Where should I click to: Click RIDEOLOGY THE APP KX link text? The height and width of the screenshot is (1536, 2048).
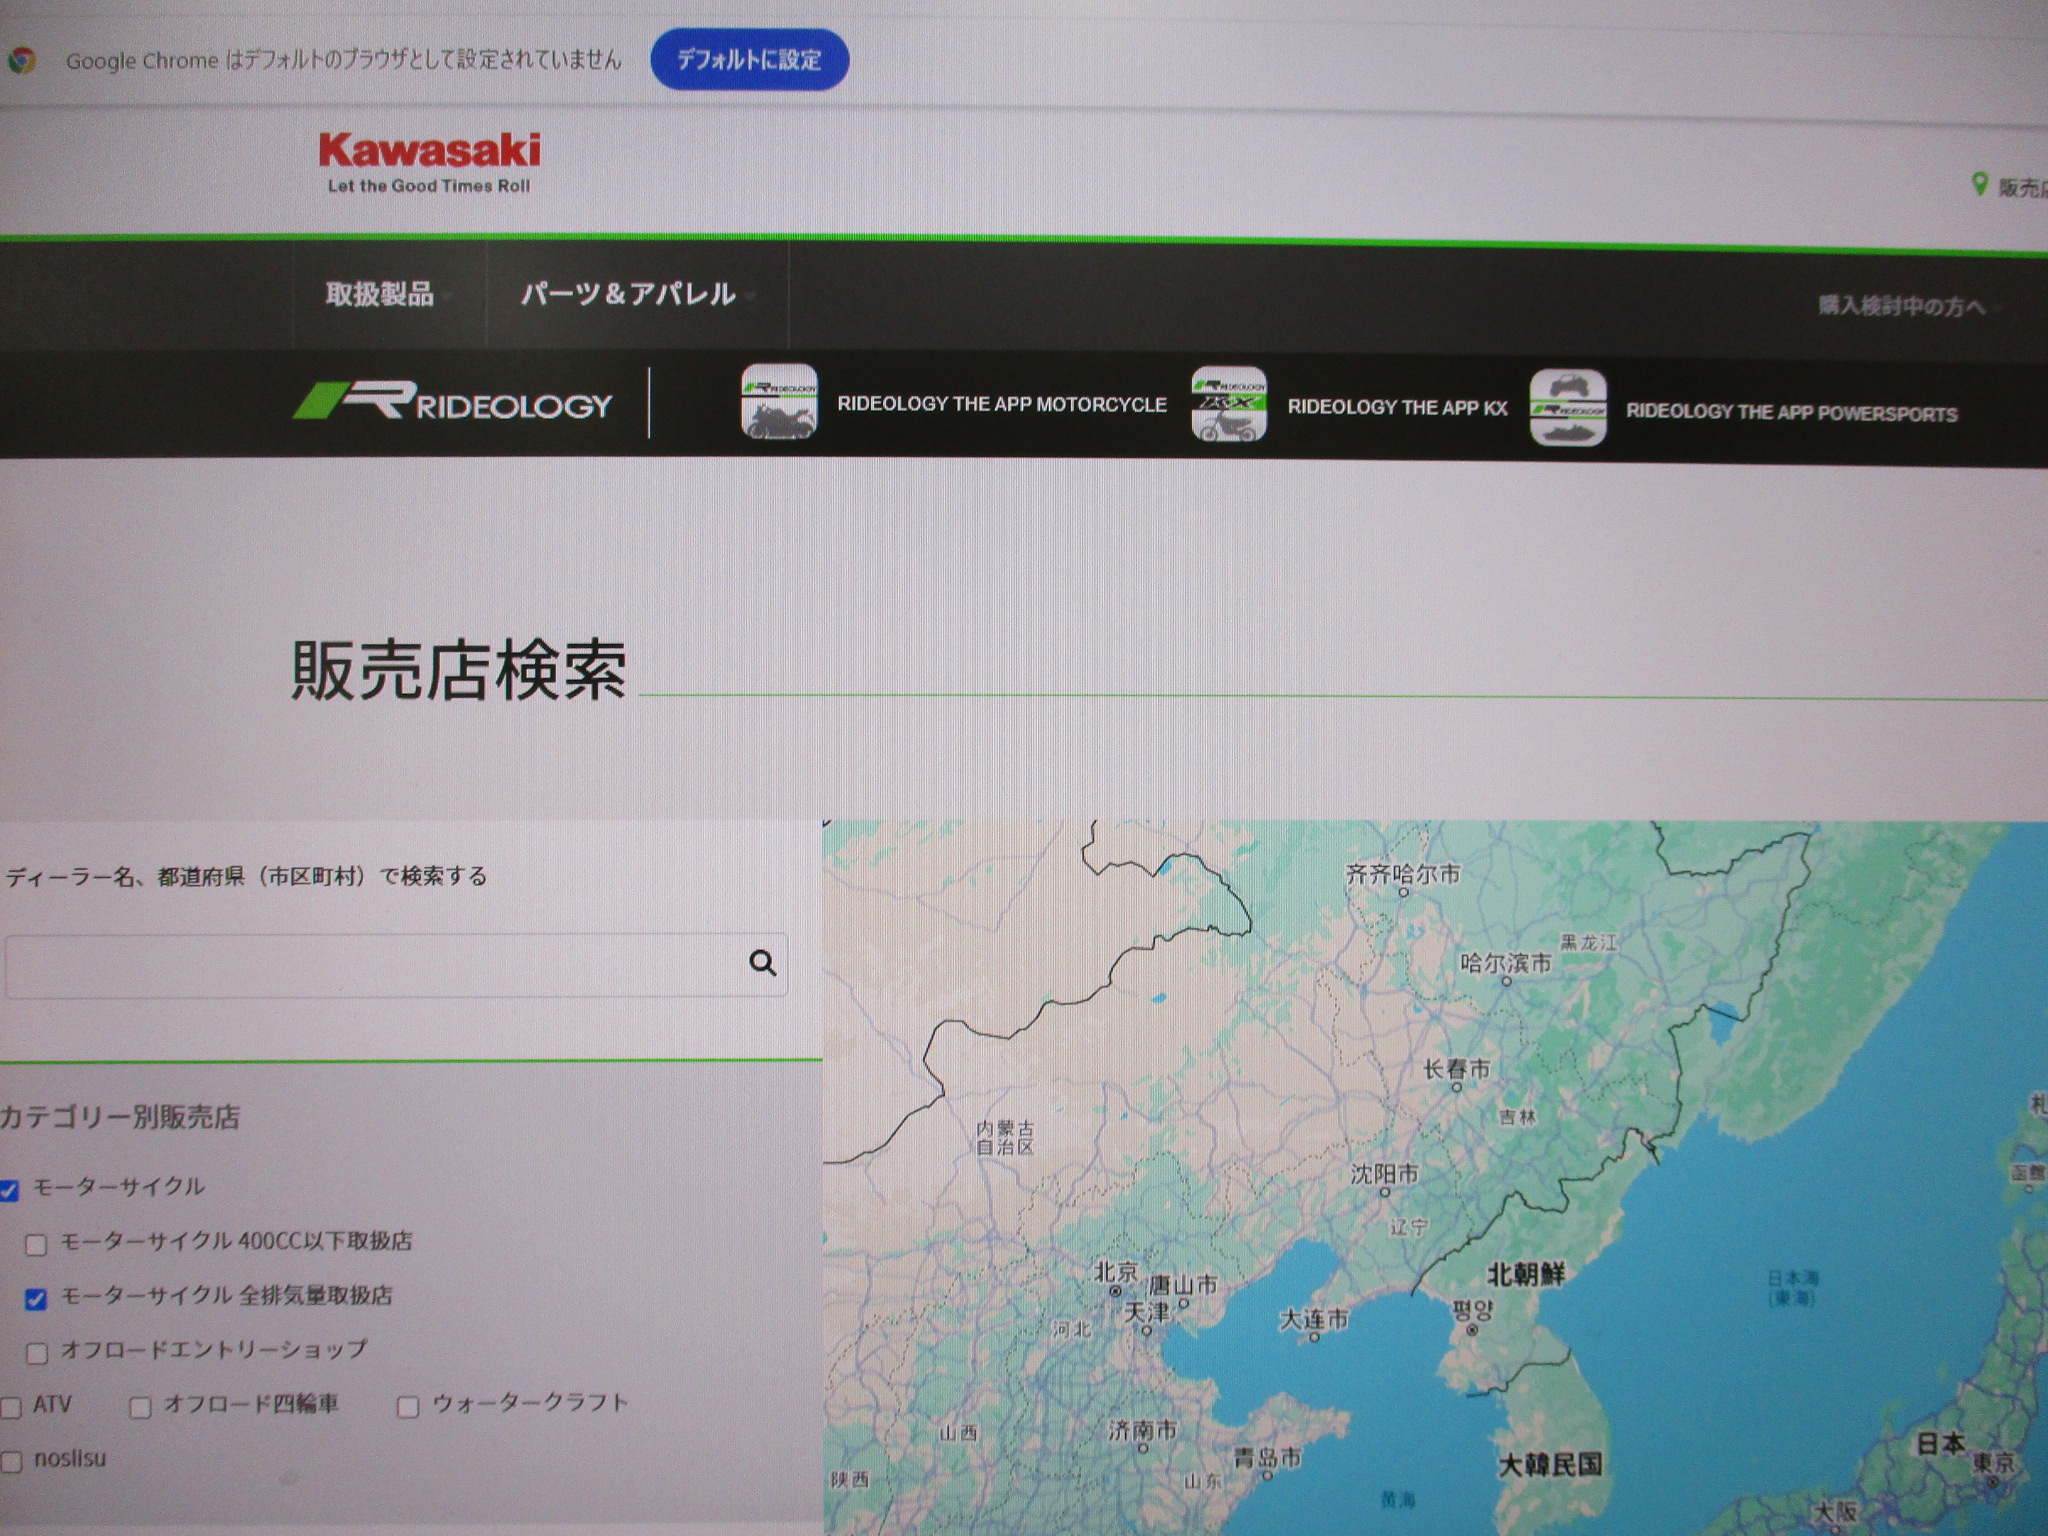(1396, 407)
